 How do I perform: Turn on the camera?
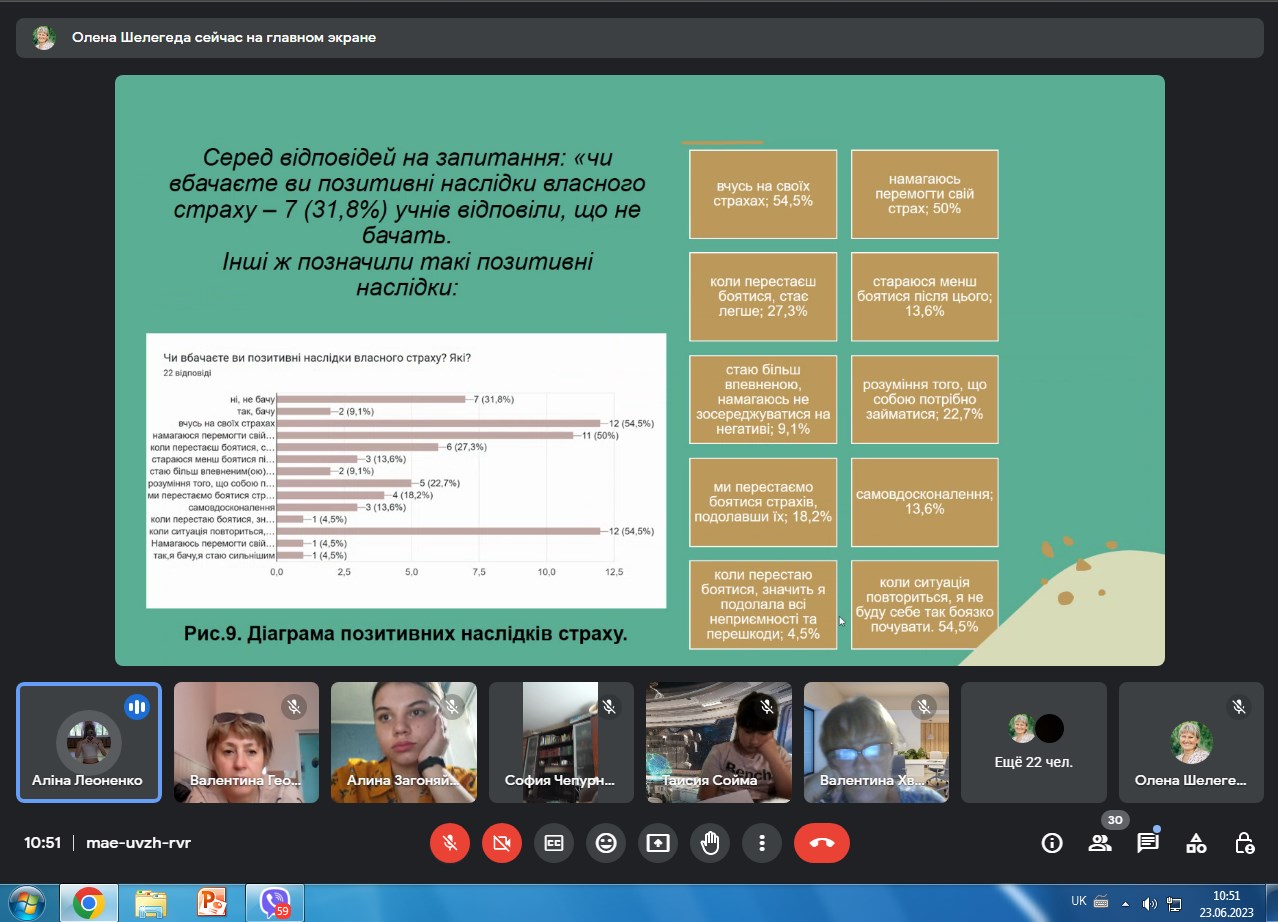click(502, 843)
